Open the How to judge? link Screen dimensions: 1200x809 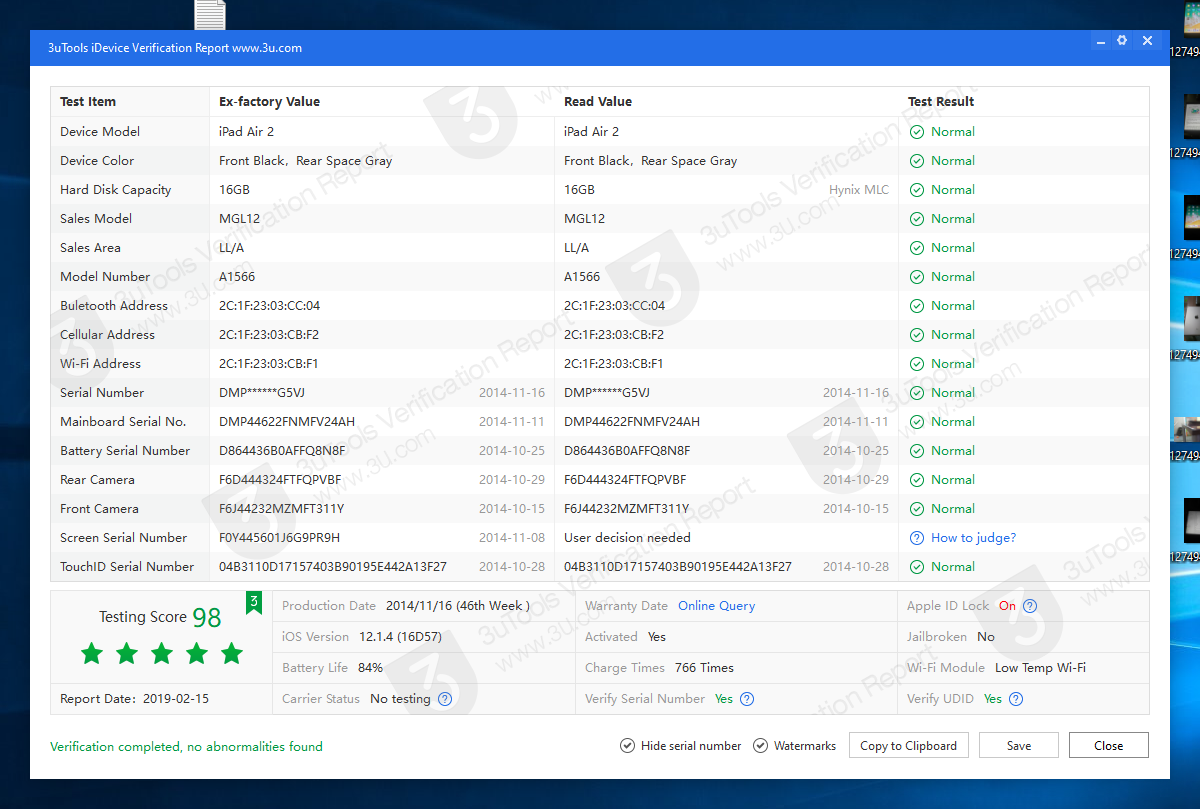[x=973, y=538]
